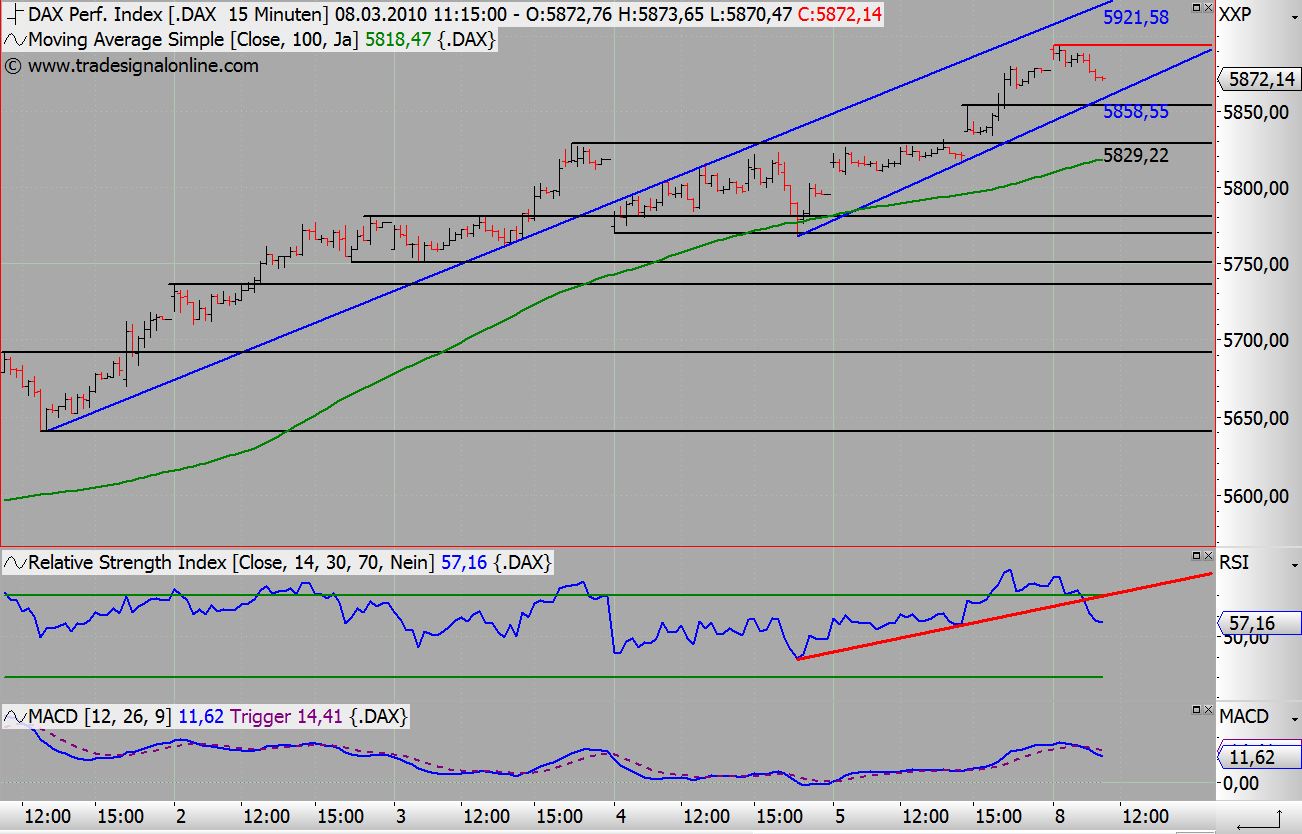Toggle the maximize box on the MACD panel

(x=1196, y=710)
